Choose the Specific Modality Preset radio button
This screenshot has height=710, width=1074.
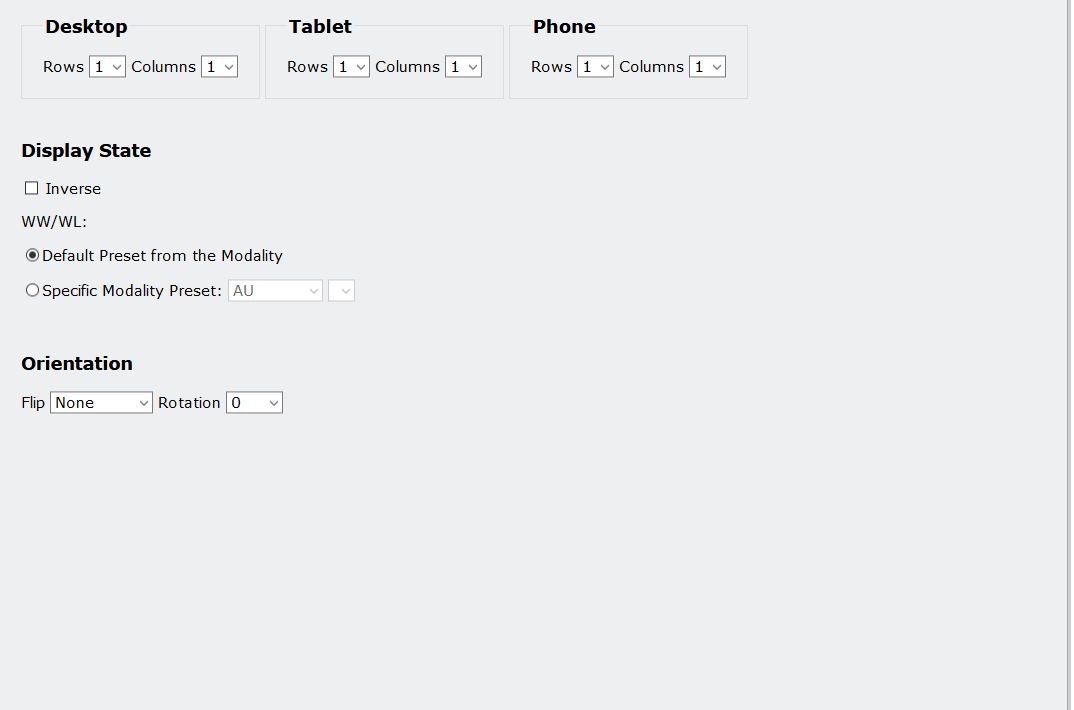pyautogui.click(x=33, y=291)
